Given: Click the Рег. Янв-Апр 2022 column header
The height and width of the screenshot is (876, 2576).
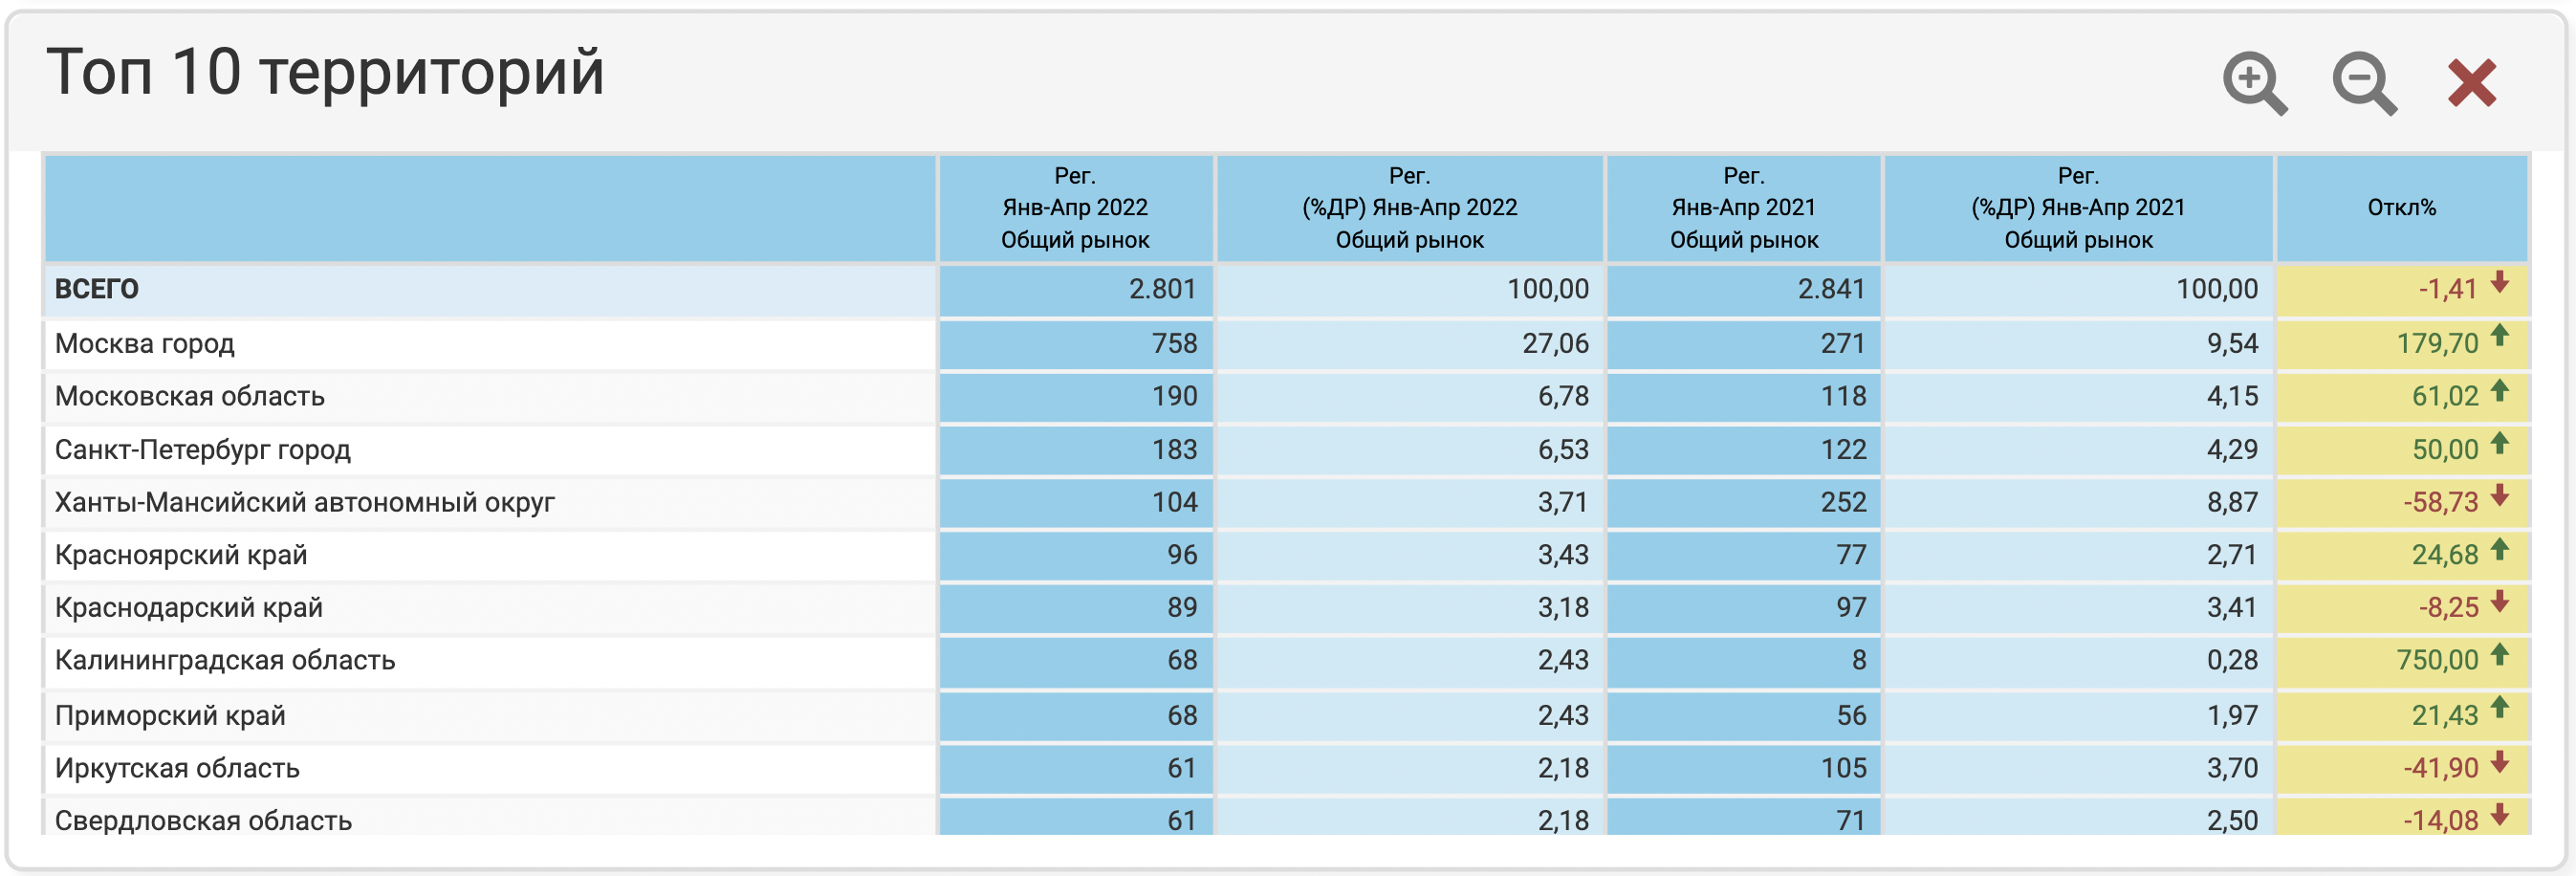Looking at the screenshot, I should coord(1075,208).
